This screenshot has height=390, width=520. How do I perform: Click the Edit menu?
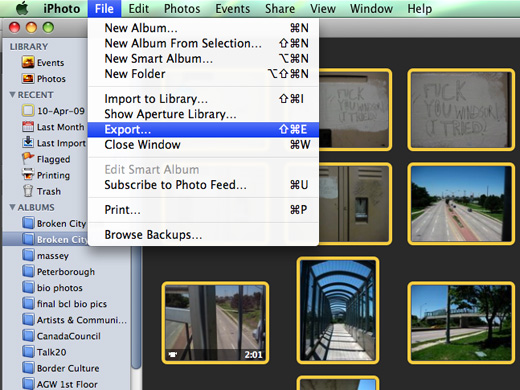[x=139, y=9]
